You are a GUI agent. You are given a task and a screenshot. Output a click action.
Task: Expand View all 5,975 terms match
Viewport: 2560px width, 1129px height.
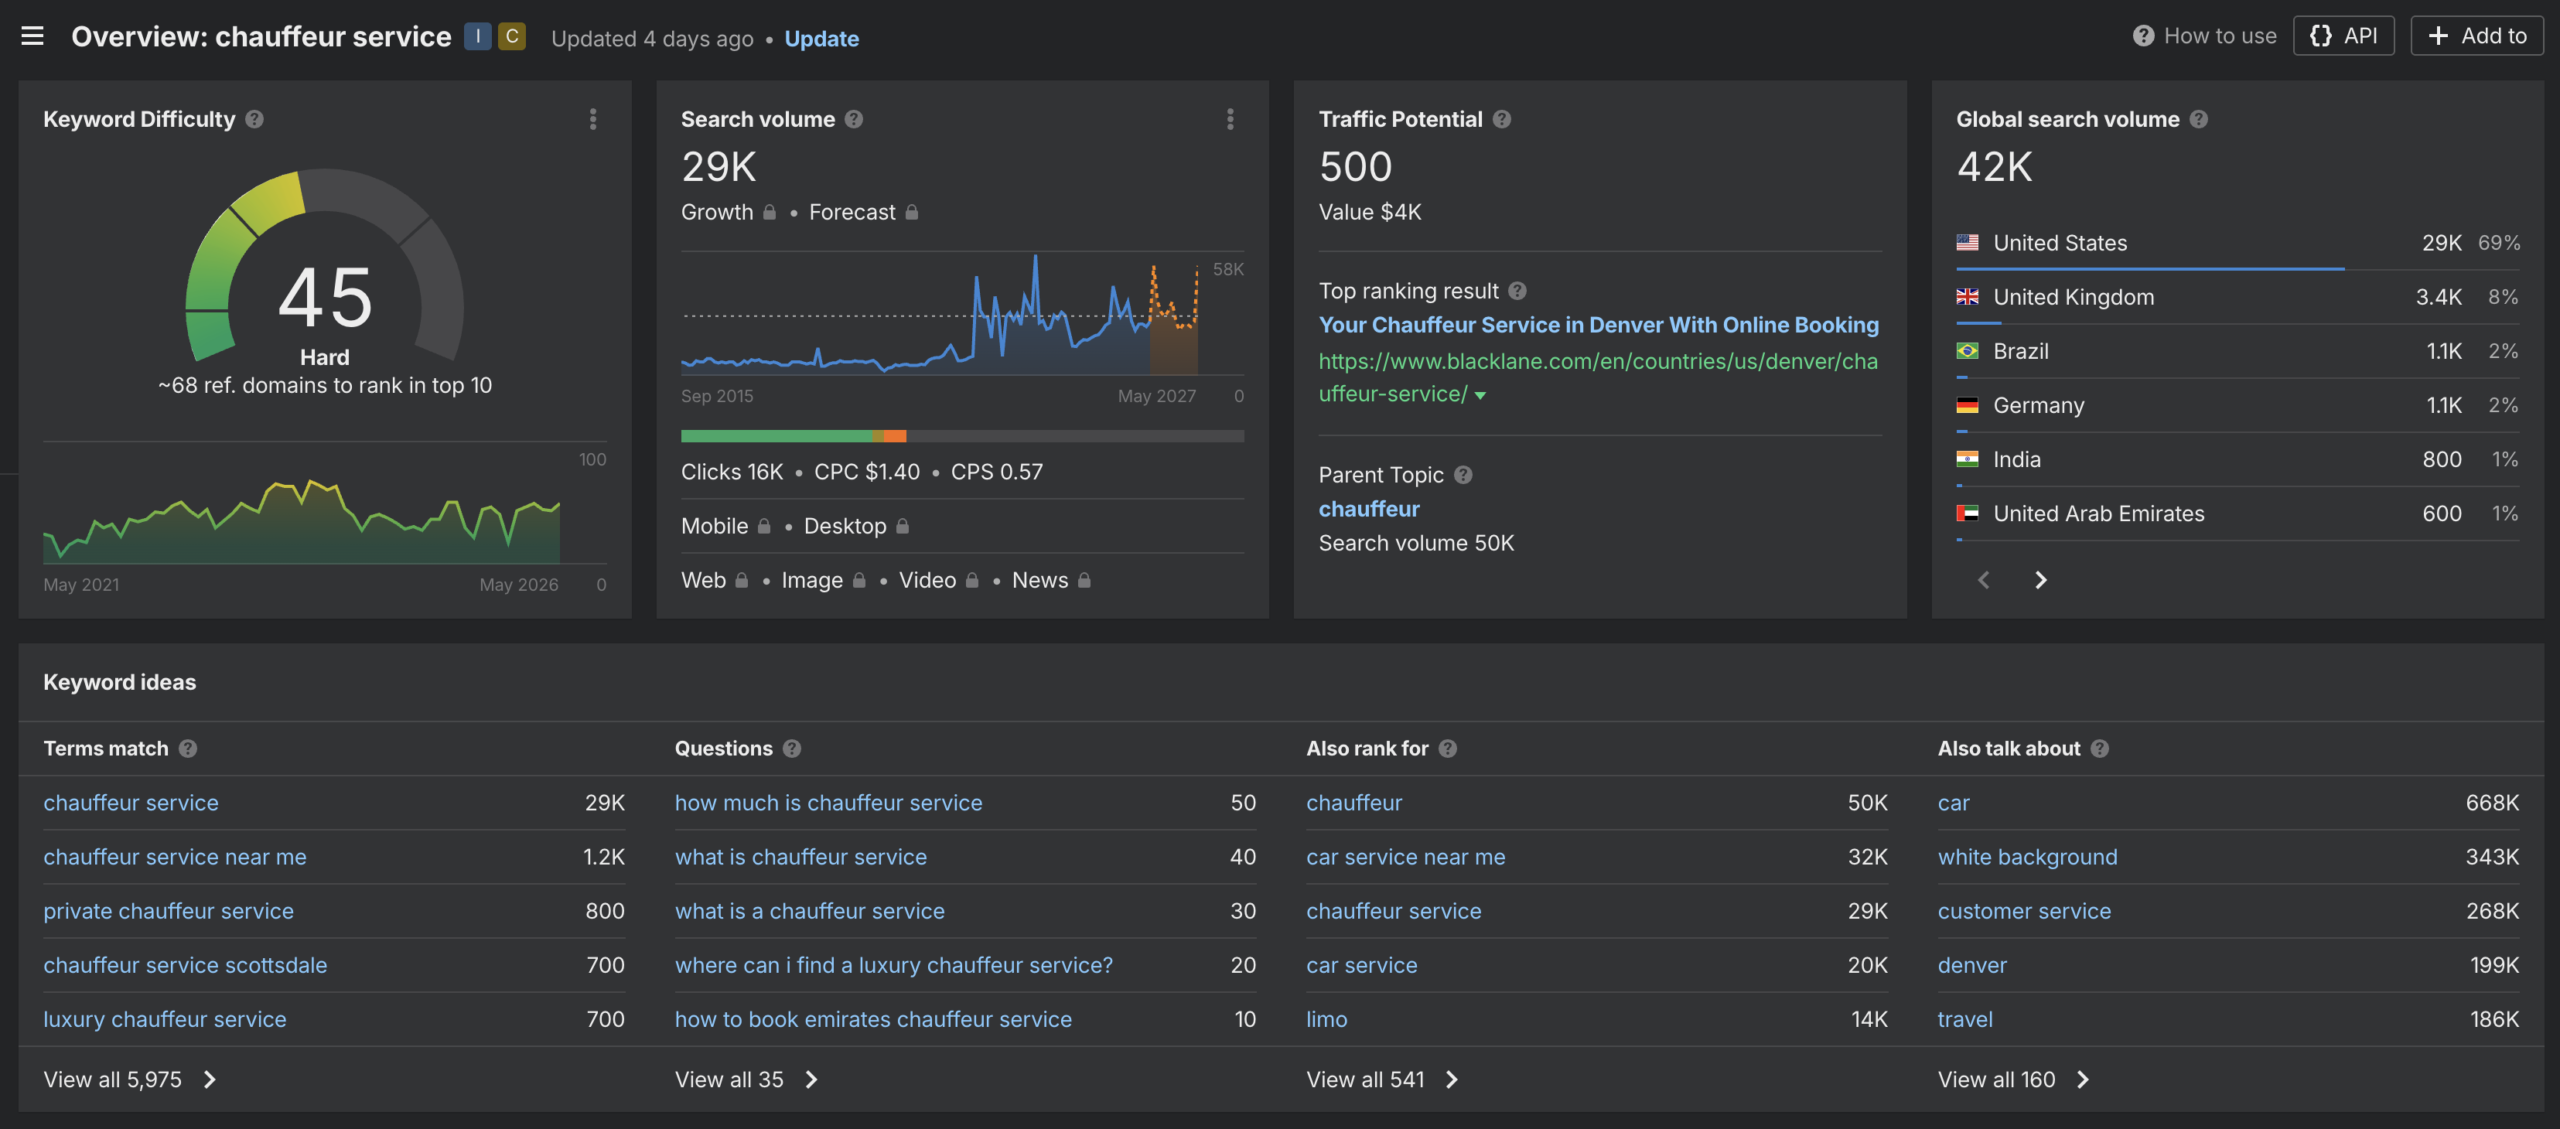point(130,1080)
